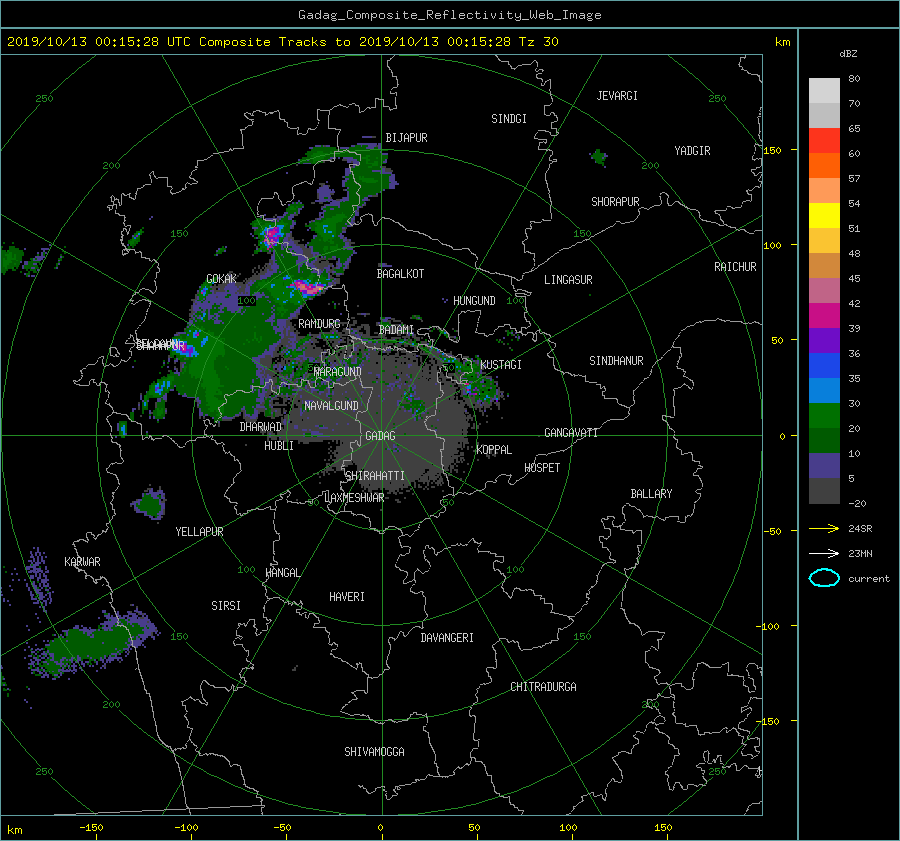
Task: Click the YELLAPUR label
Action: (x=199, y=532)
